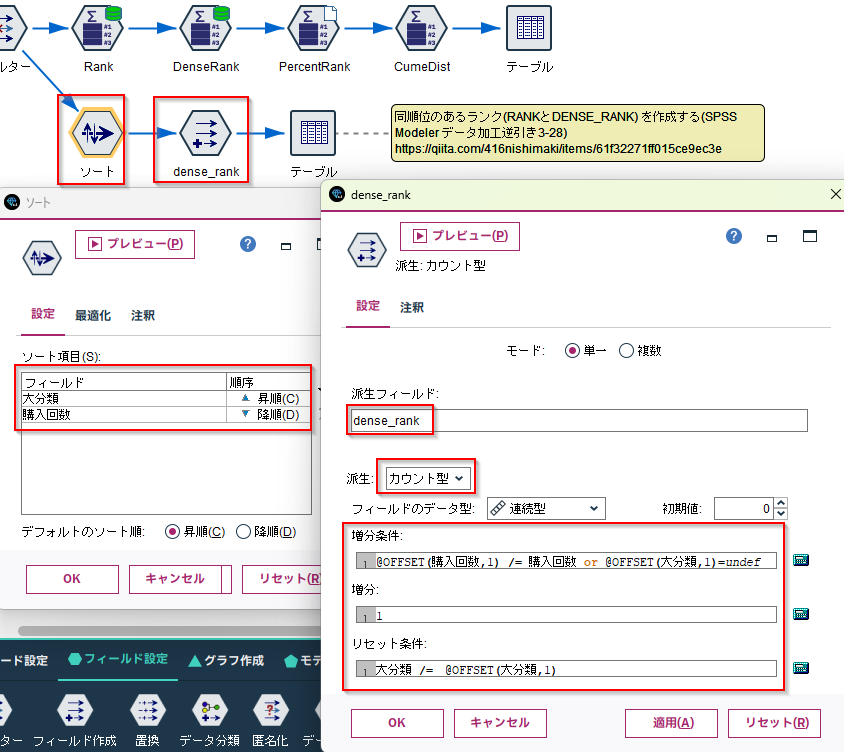844x752 pixels.
Task: Click プレビュー(P) in dense_rank dialog
Action: 460,236
